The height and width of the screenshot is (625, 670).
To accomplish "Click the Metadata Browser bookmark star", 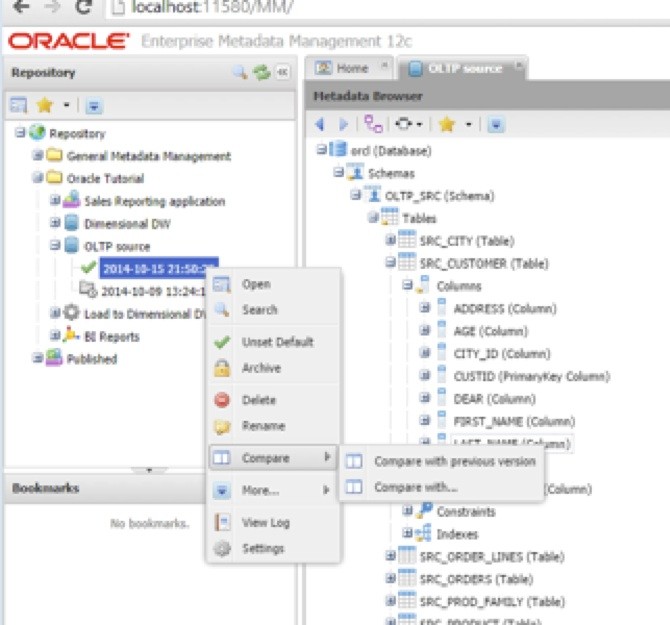I will coord(447,124).
